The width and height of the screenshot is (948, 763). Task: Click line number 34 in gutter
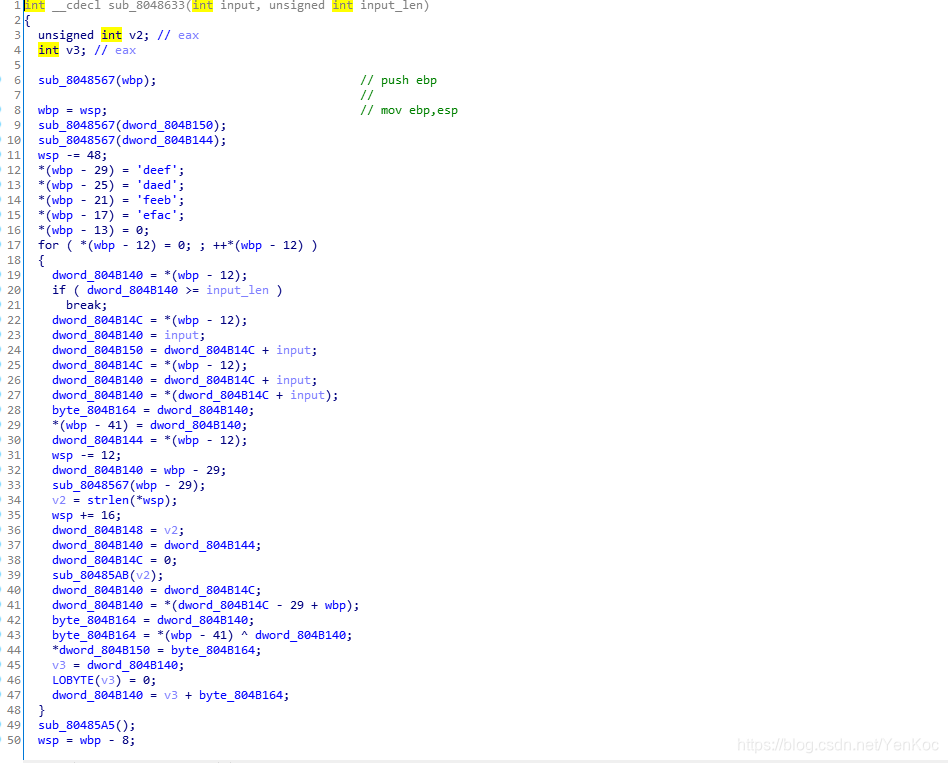[x=14, y=501]
